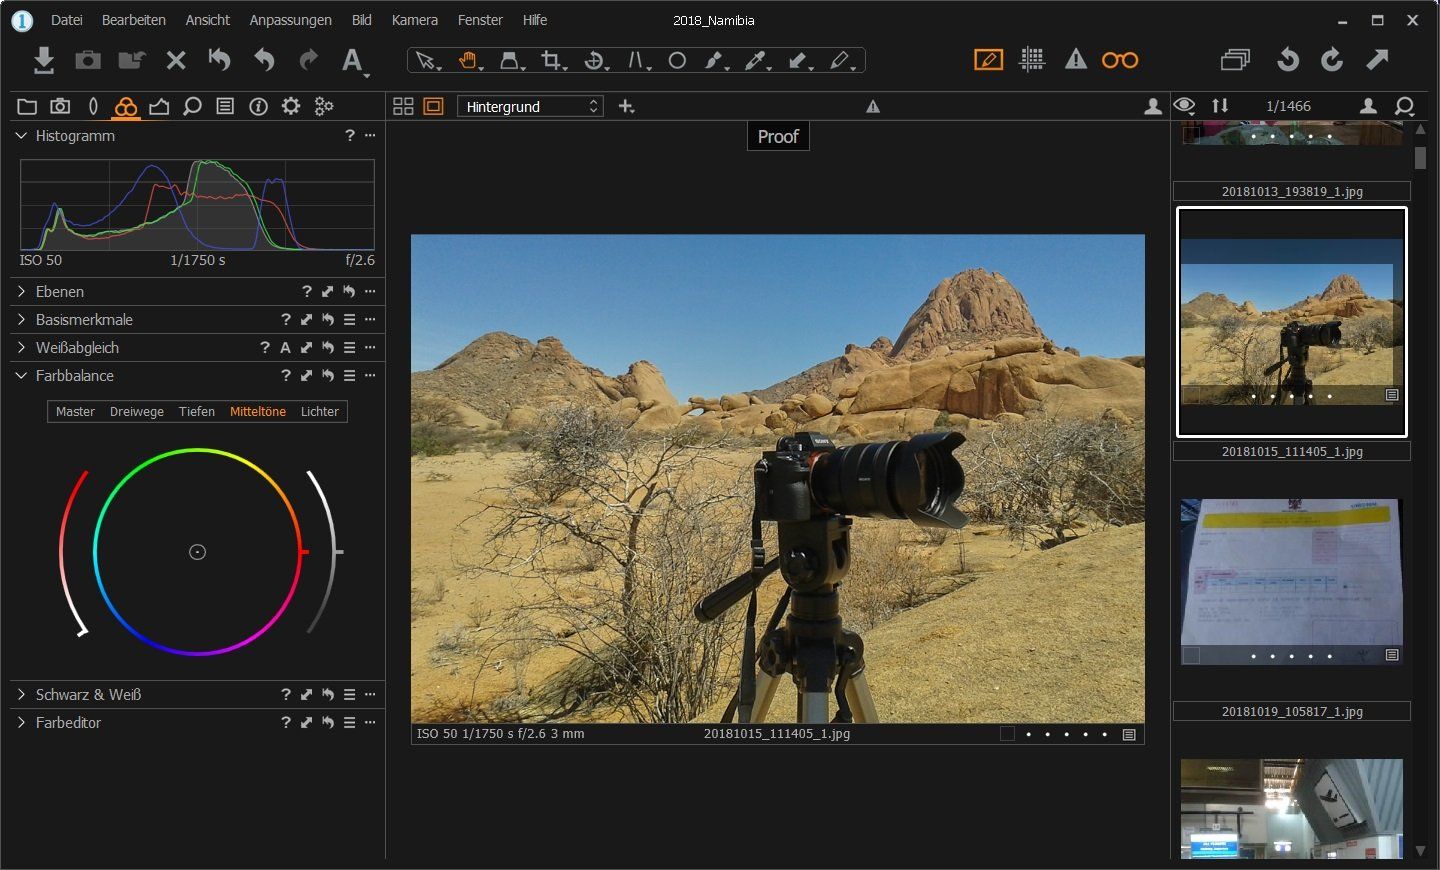Toggle the exposure warning overlay
This screenshot has height=870, width=1440.
(1076, 59)
